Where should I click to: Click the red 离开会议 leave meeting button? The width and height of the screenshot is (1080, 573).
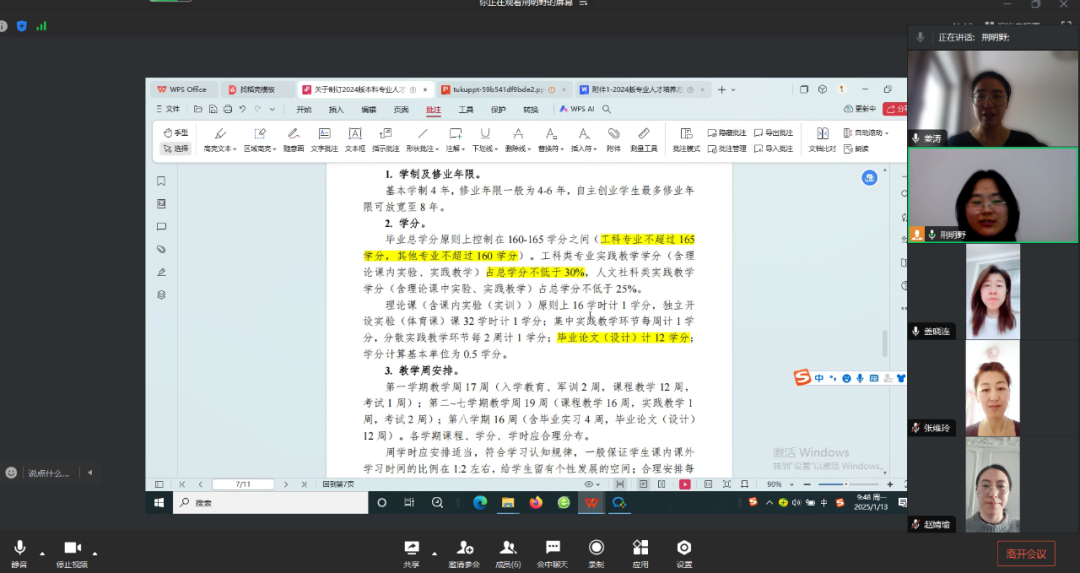click(1025, 553)
